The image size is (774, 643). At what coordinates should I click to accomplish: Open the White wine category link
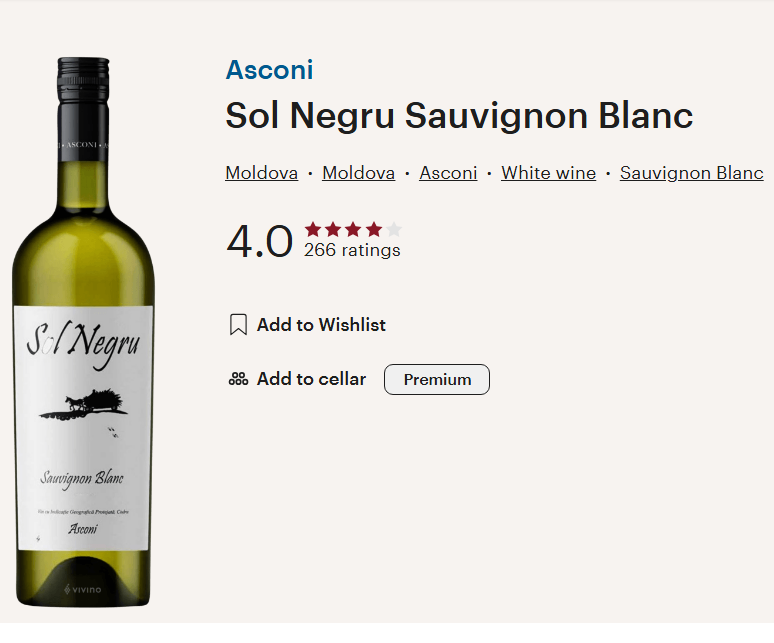point(548,173)
